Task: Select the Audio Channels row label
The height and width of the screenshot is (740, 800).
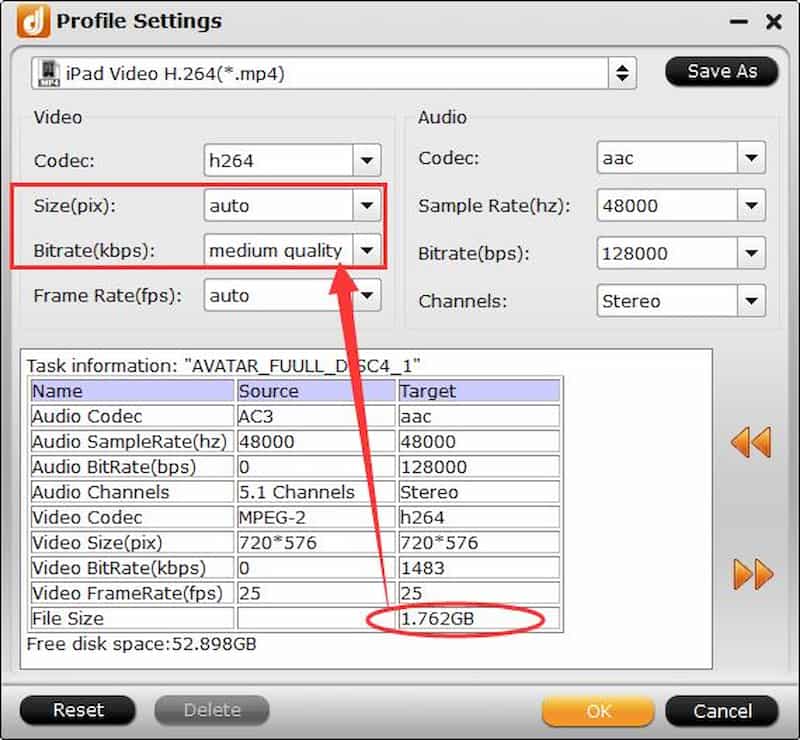Action: pos(132,492)
